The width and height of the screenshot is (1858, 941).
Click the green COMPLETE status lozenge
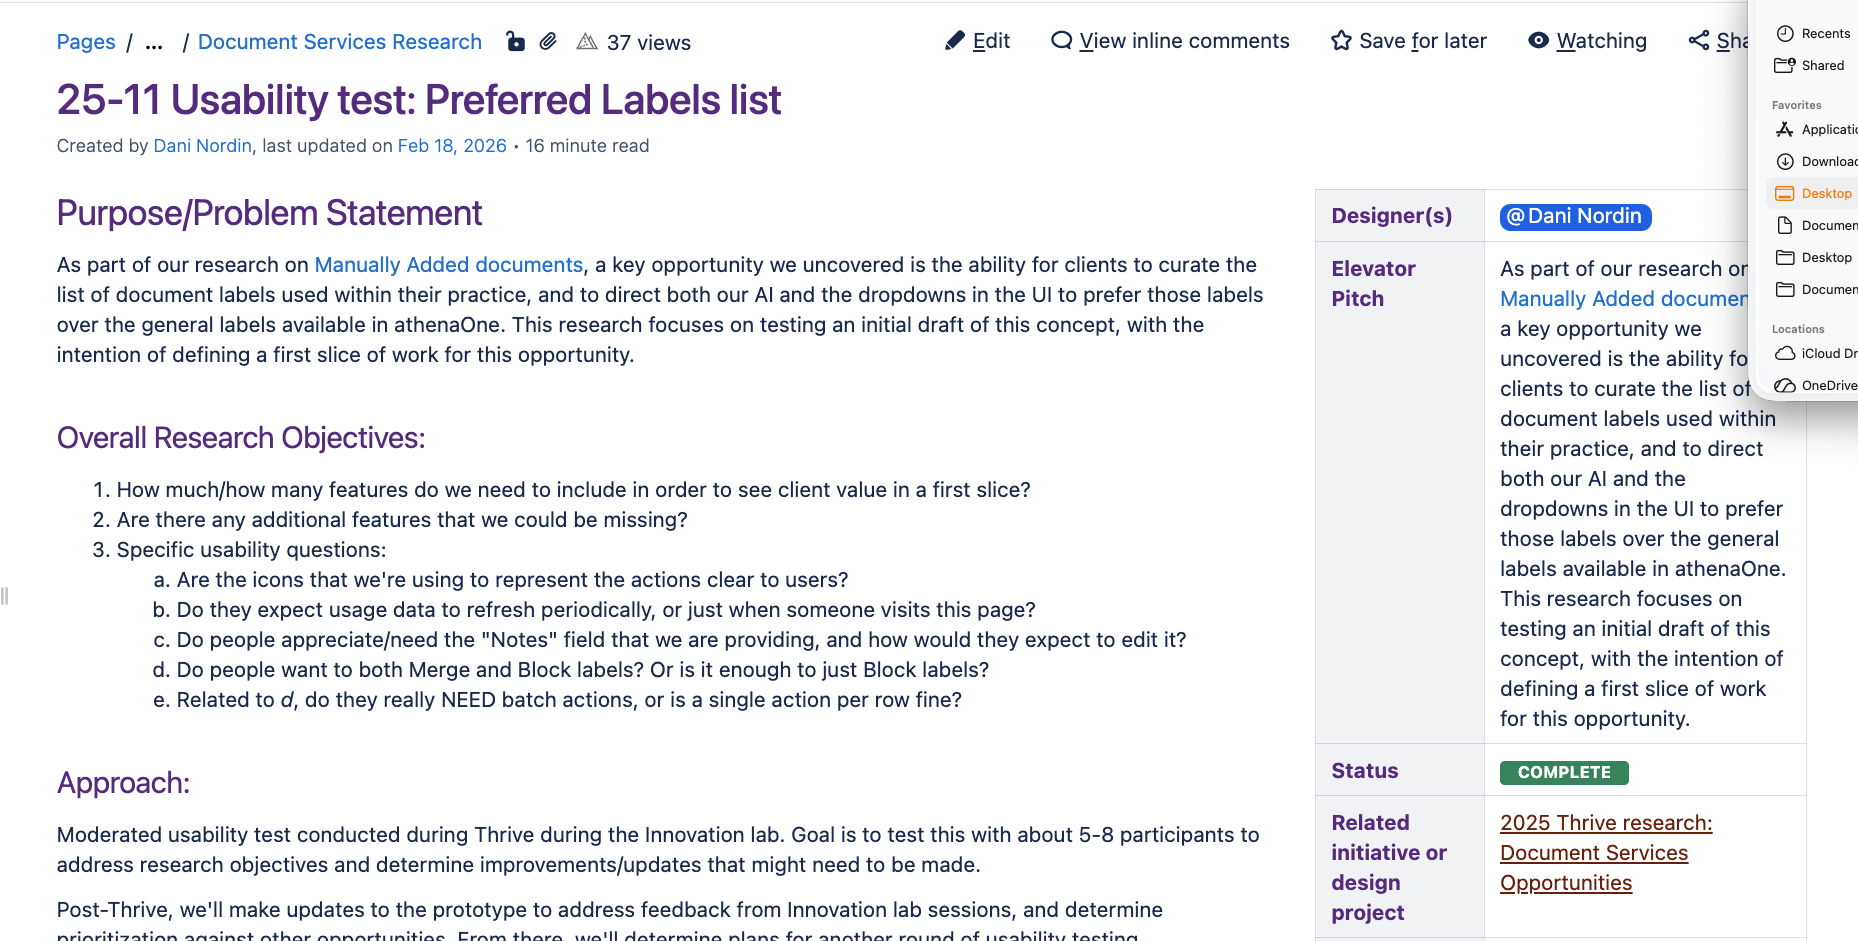tap(1563, 773)
